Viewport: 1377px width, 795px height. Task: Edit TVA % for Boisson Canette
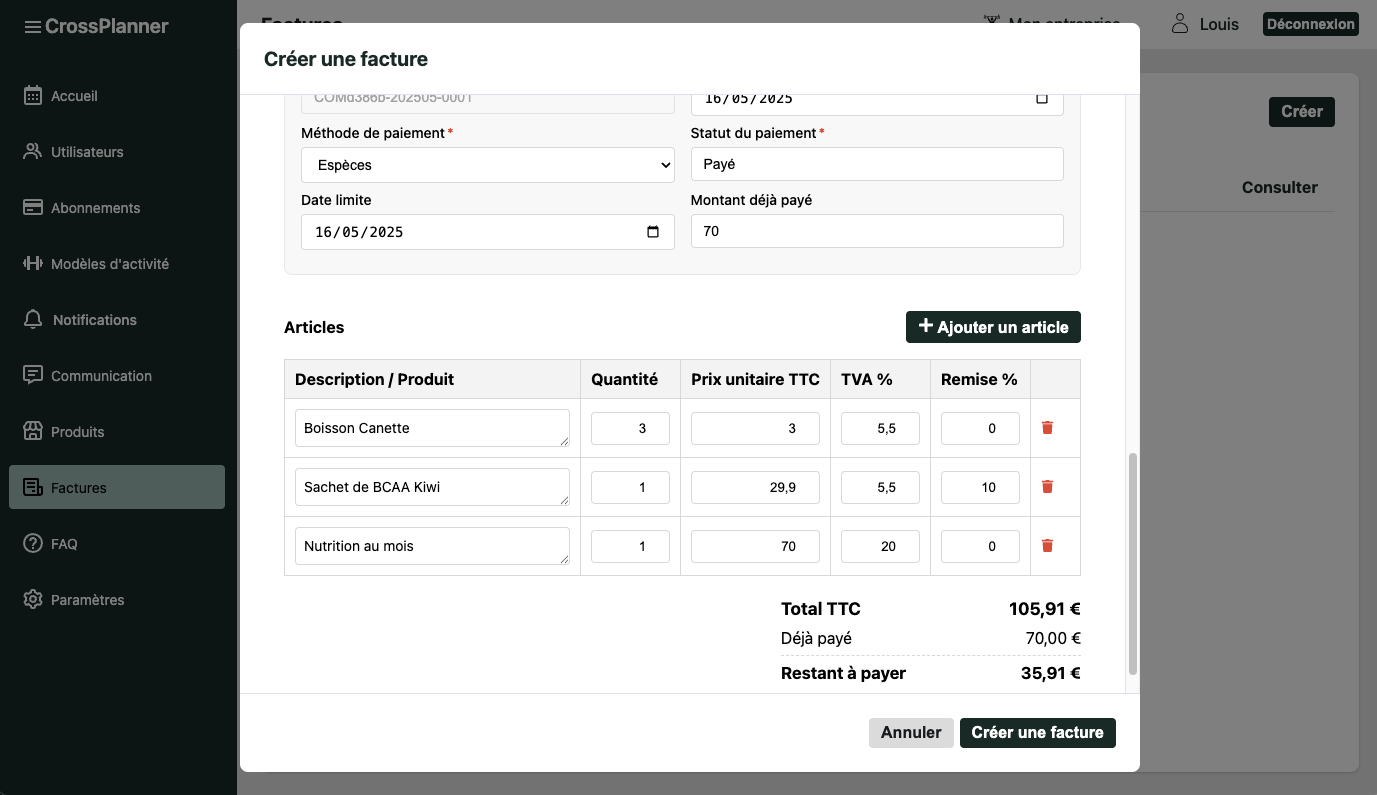point(880,428)
